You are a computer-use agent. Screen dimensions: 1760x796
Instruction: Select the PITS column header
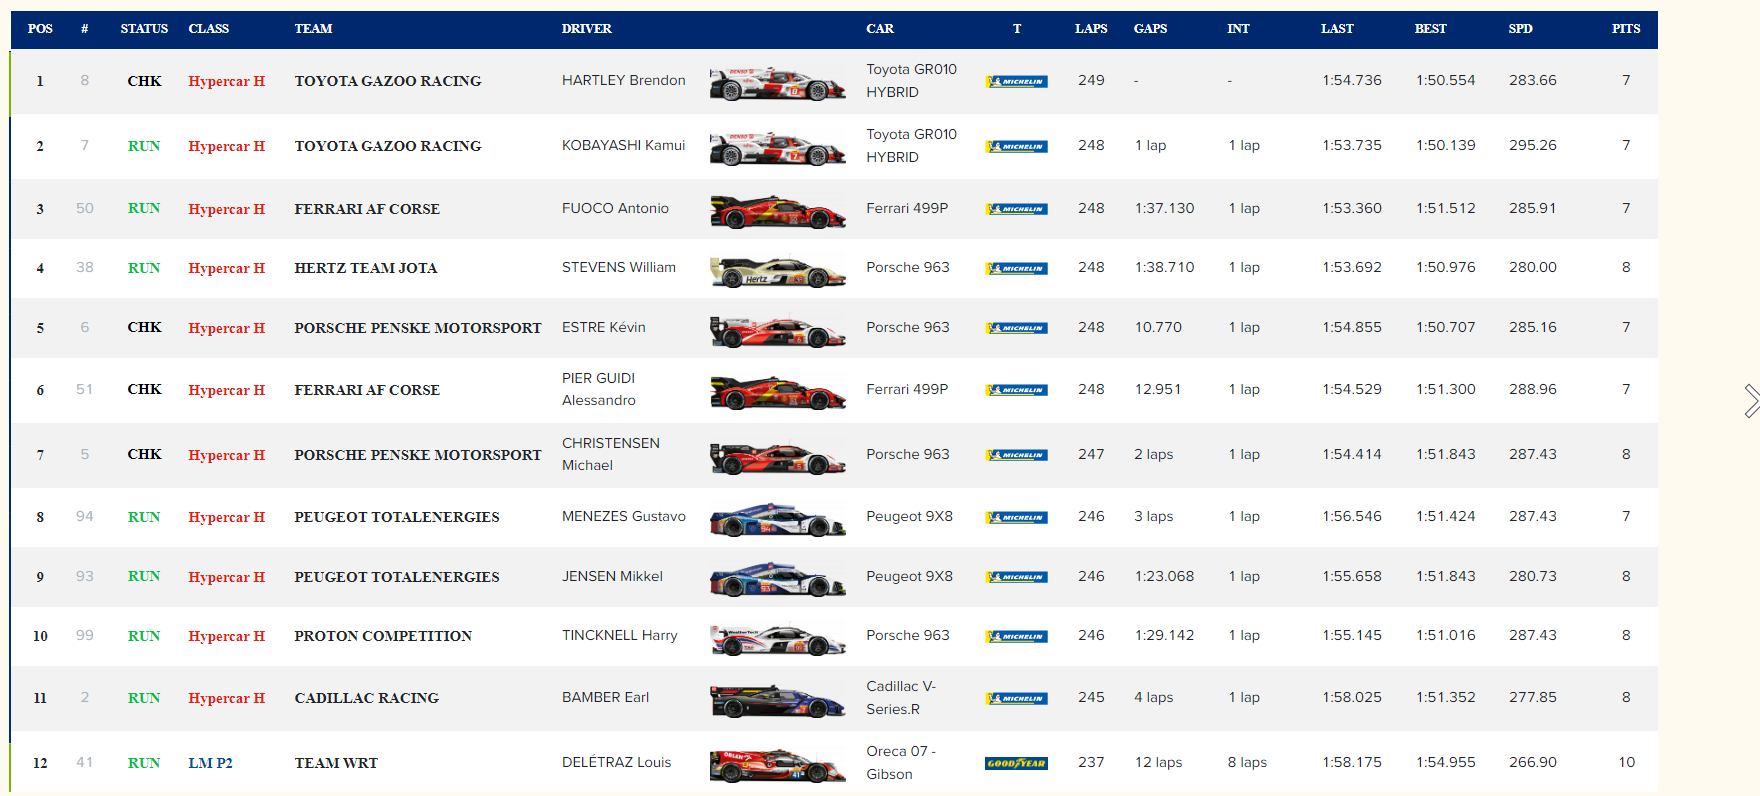[x=1625, y=29]
